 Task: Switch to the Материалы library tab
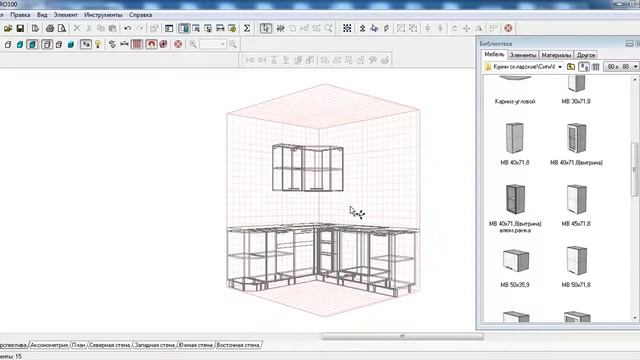(556, 55)
